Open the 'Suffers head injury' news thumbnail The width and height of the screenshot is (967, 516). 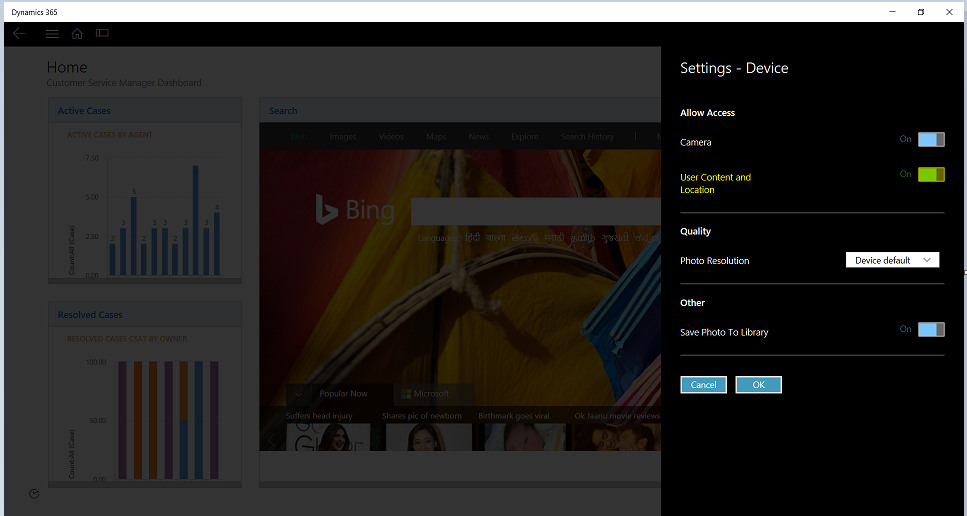click(x=328, y=437)
